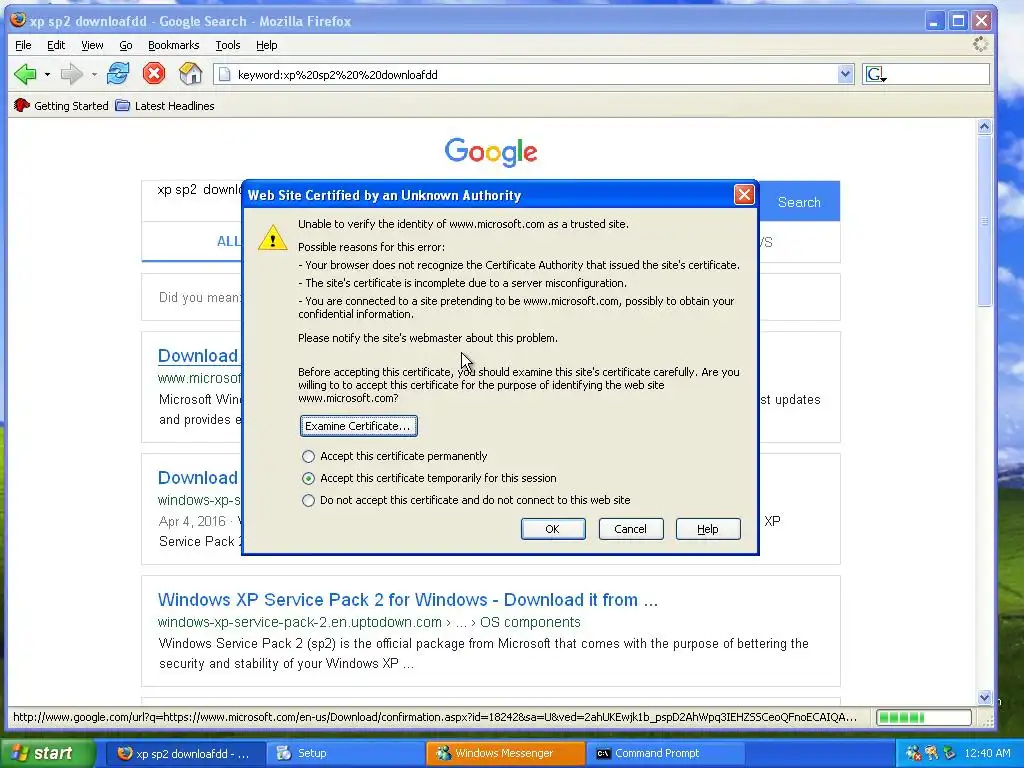Image resolution: width=1024 pixels, height=768 pixels.
Task: Select Accept this certificate temporarily for this session
Action: pyautogui.click(x=308, y=479)
